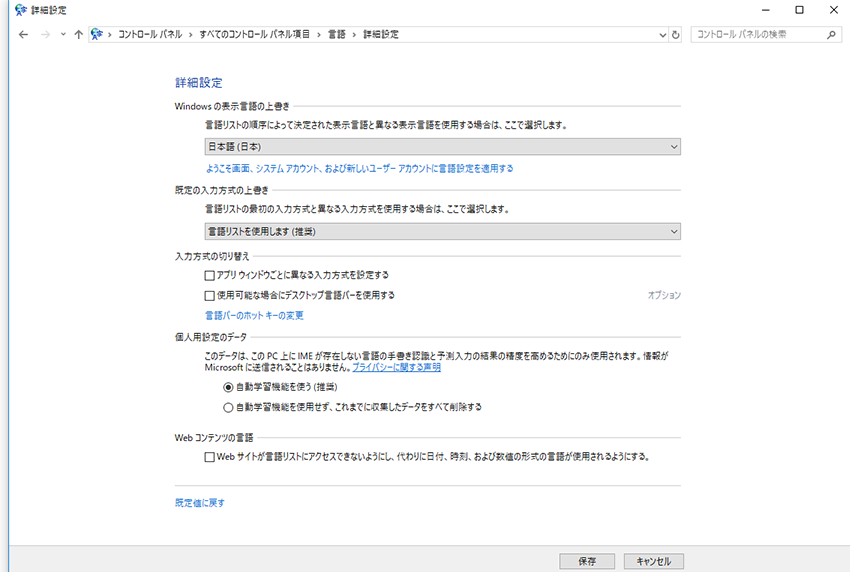This screenshot has height=572, width=850.
Task: Select 自動学習機能を使用せず delete data option
Action: 229,407
